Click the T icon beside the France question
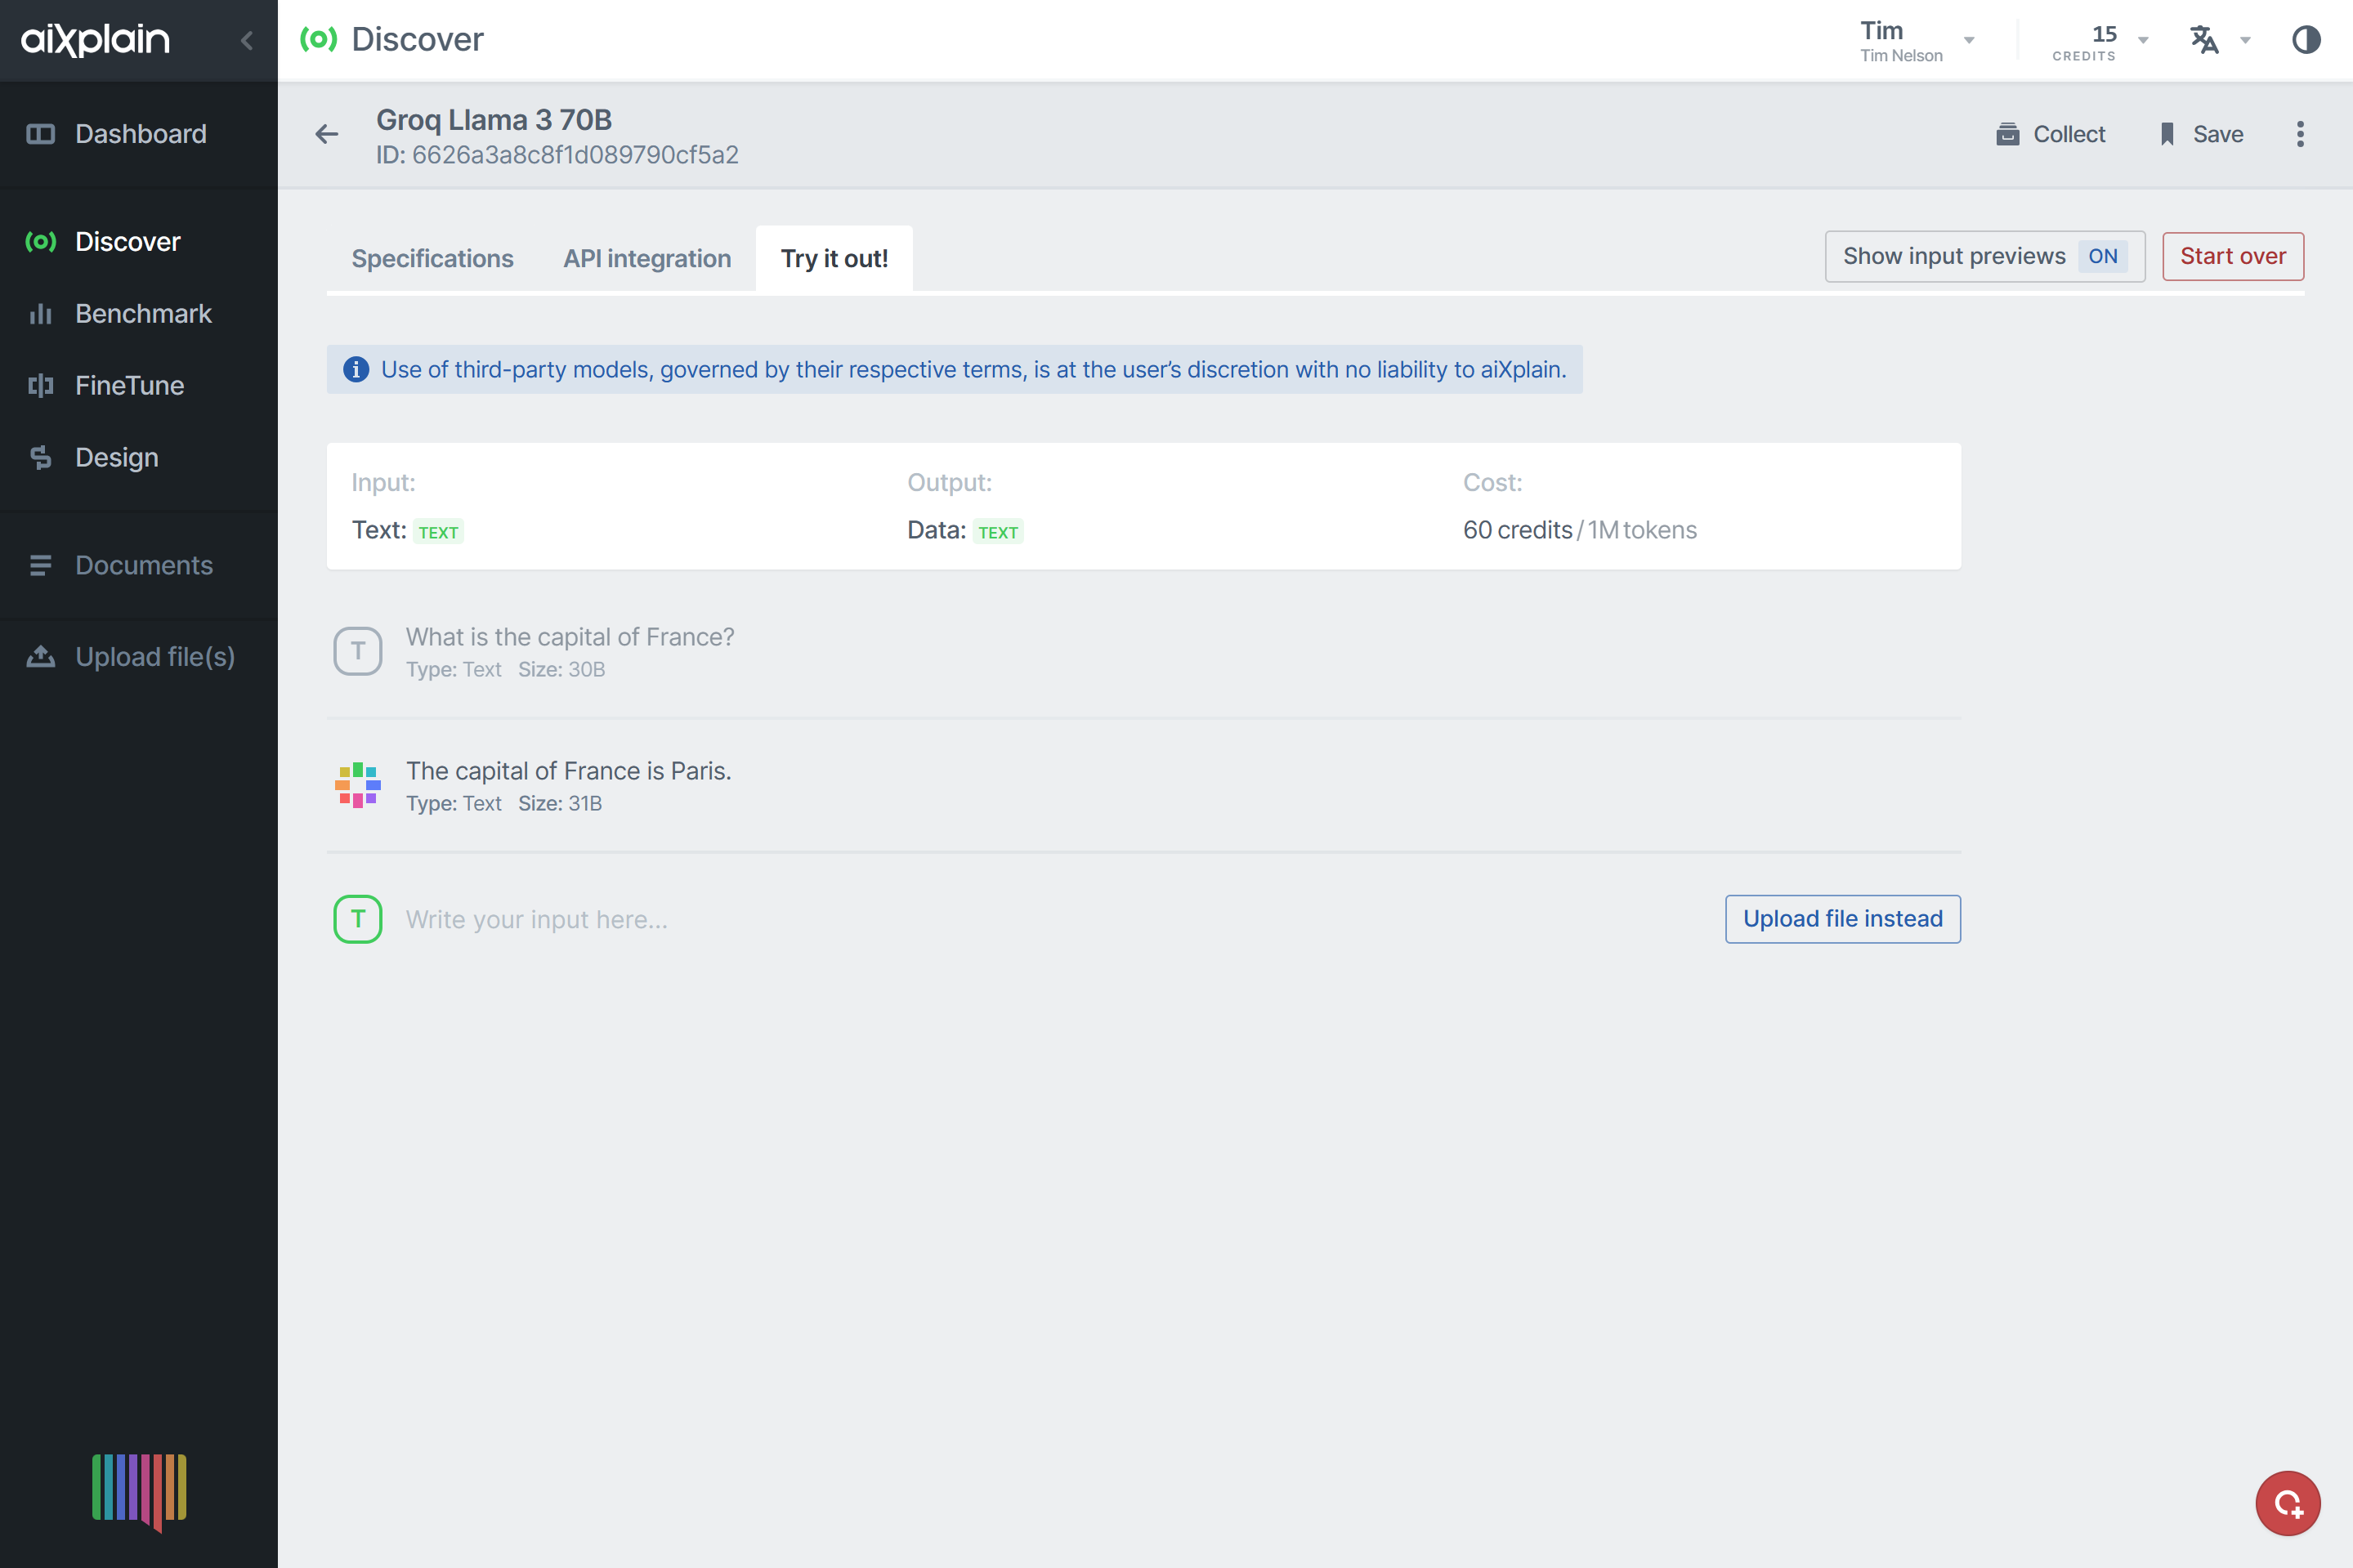 [x=358, y=651]
